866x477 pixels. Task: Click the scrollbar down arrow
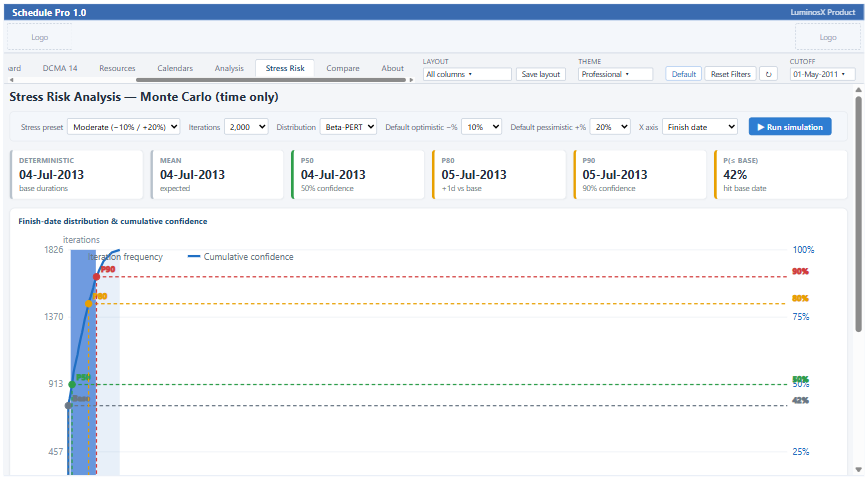(858, 470)
